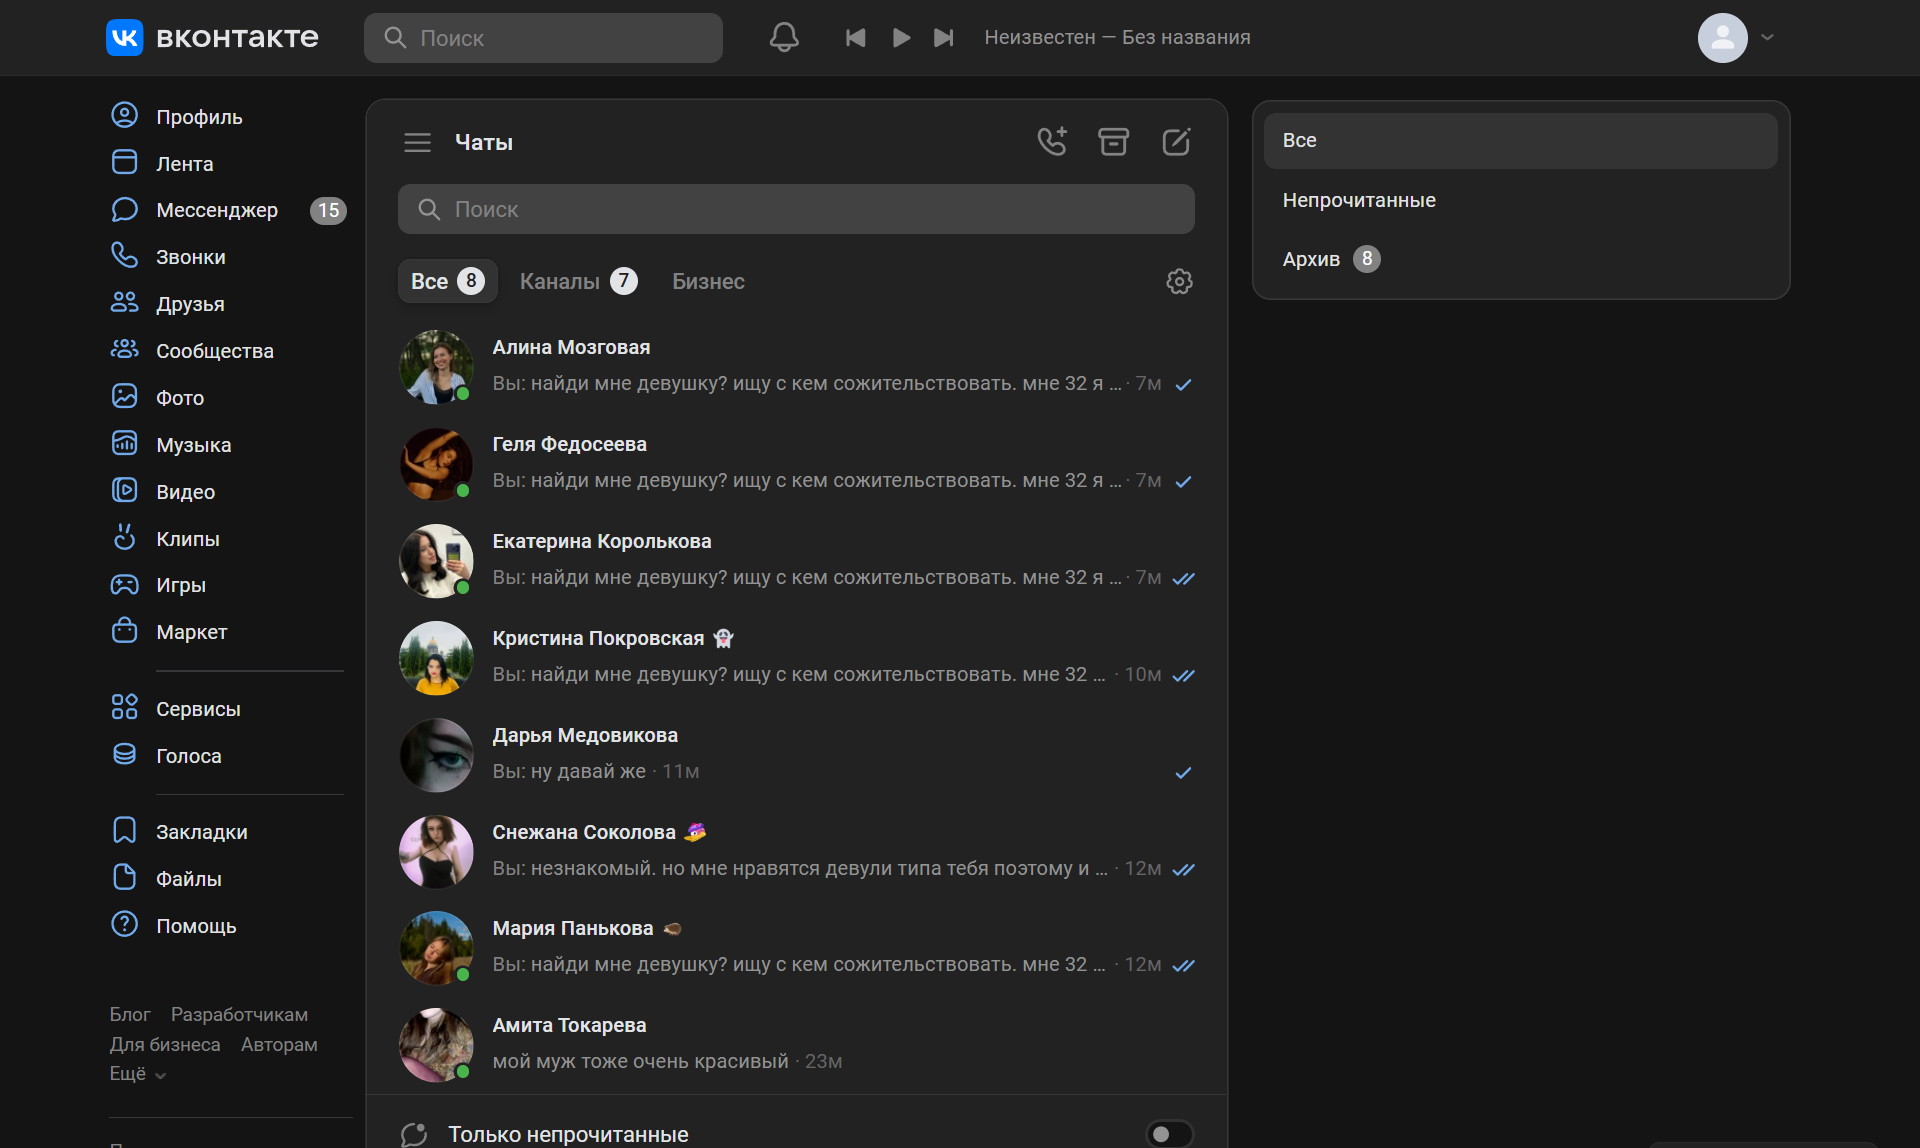Open the hamburger menu beside Чаты

(417, 143)
